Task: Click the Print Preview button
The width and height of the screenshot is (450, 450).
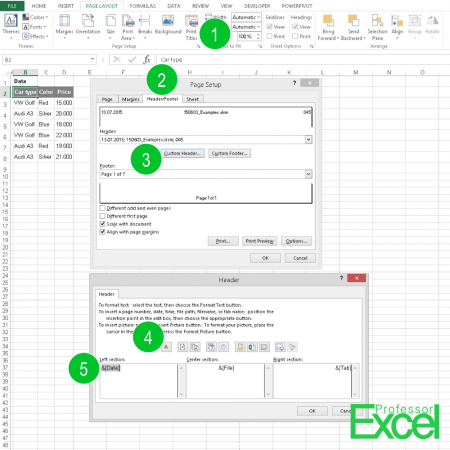Action: 259,241
